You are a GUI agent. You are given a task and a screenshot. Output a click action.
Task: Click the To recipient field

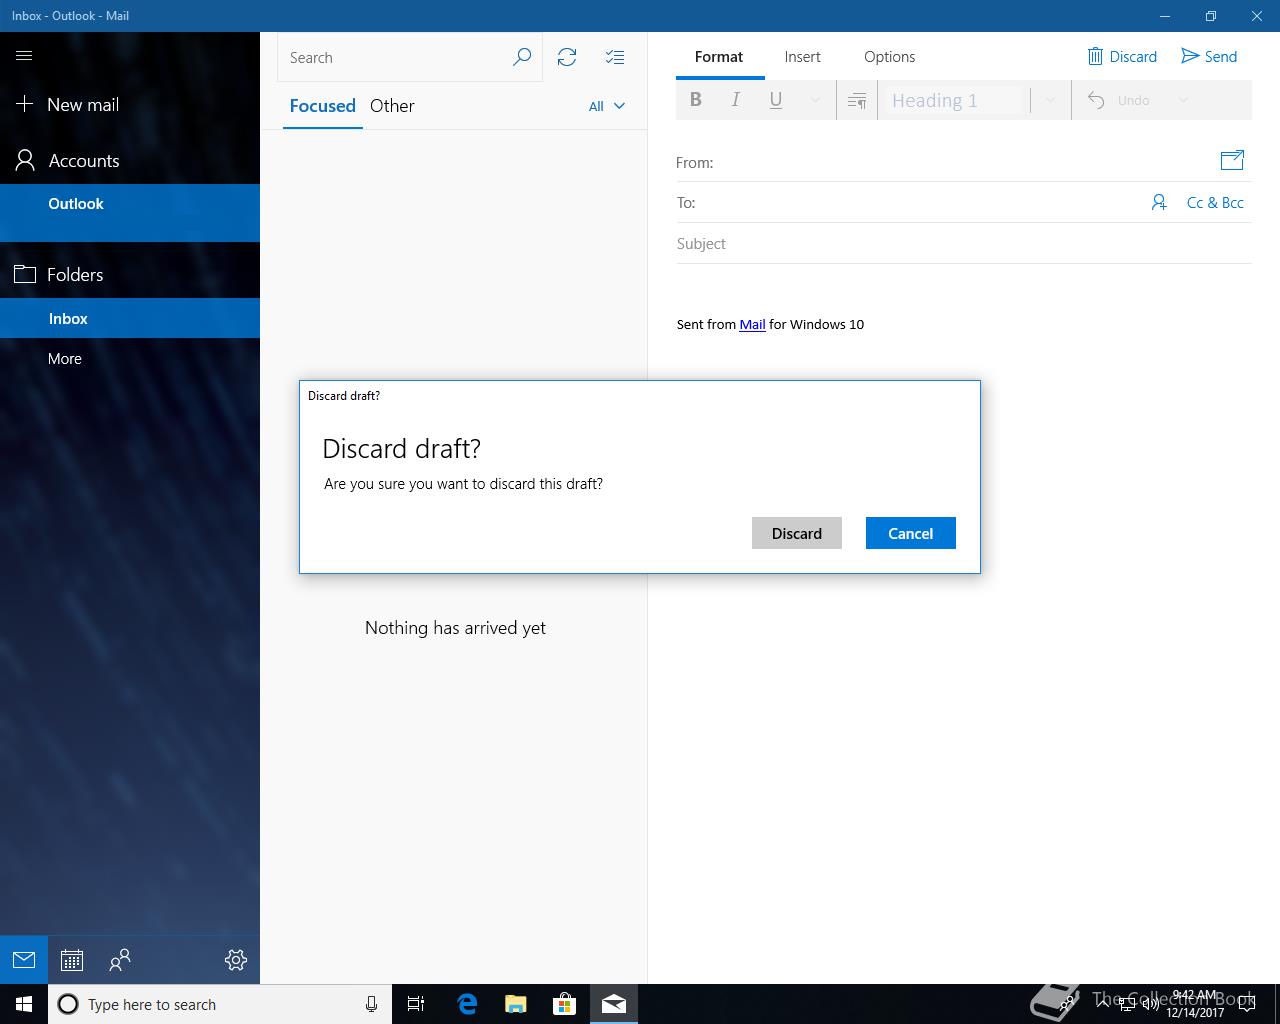pyautogui.click(x=920, y=202)
